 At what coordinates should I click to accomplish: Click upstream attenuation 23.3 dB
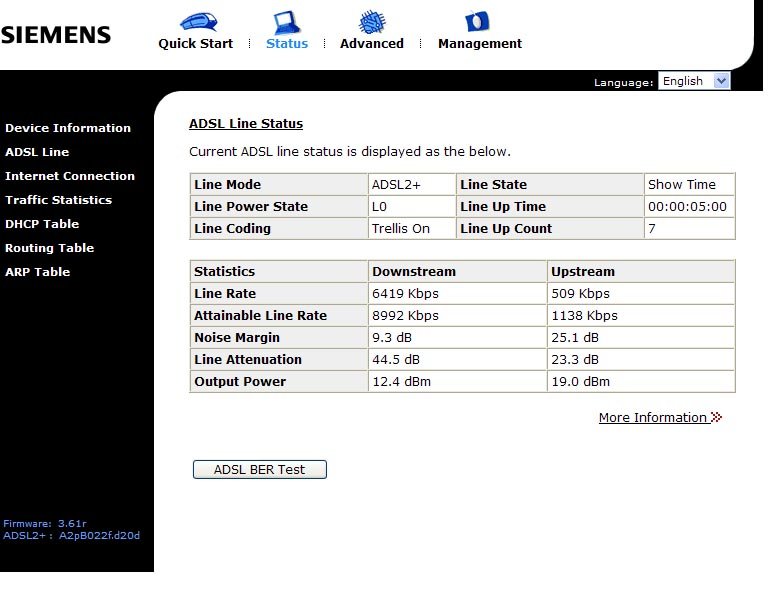(x=575, y=360)
